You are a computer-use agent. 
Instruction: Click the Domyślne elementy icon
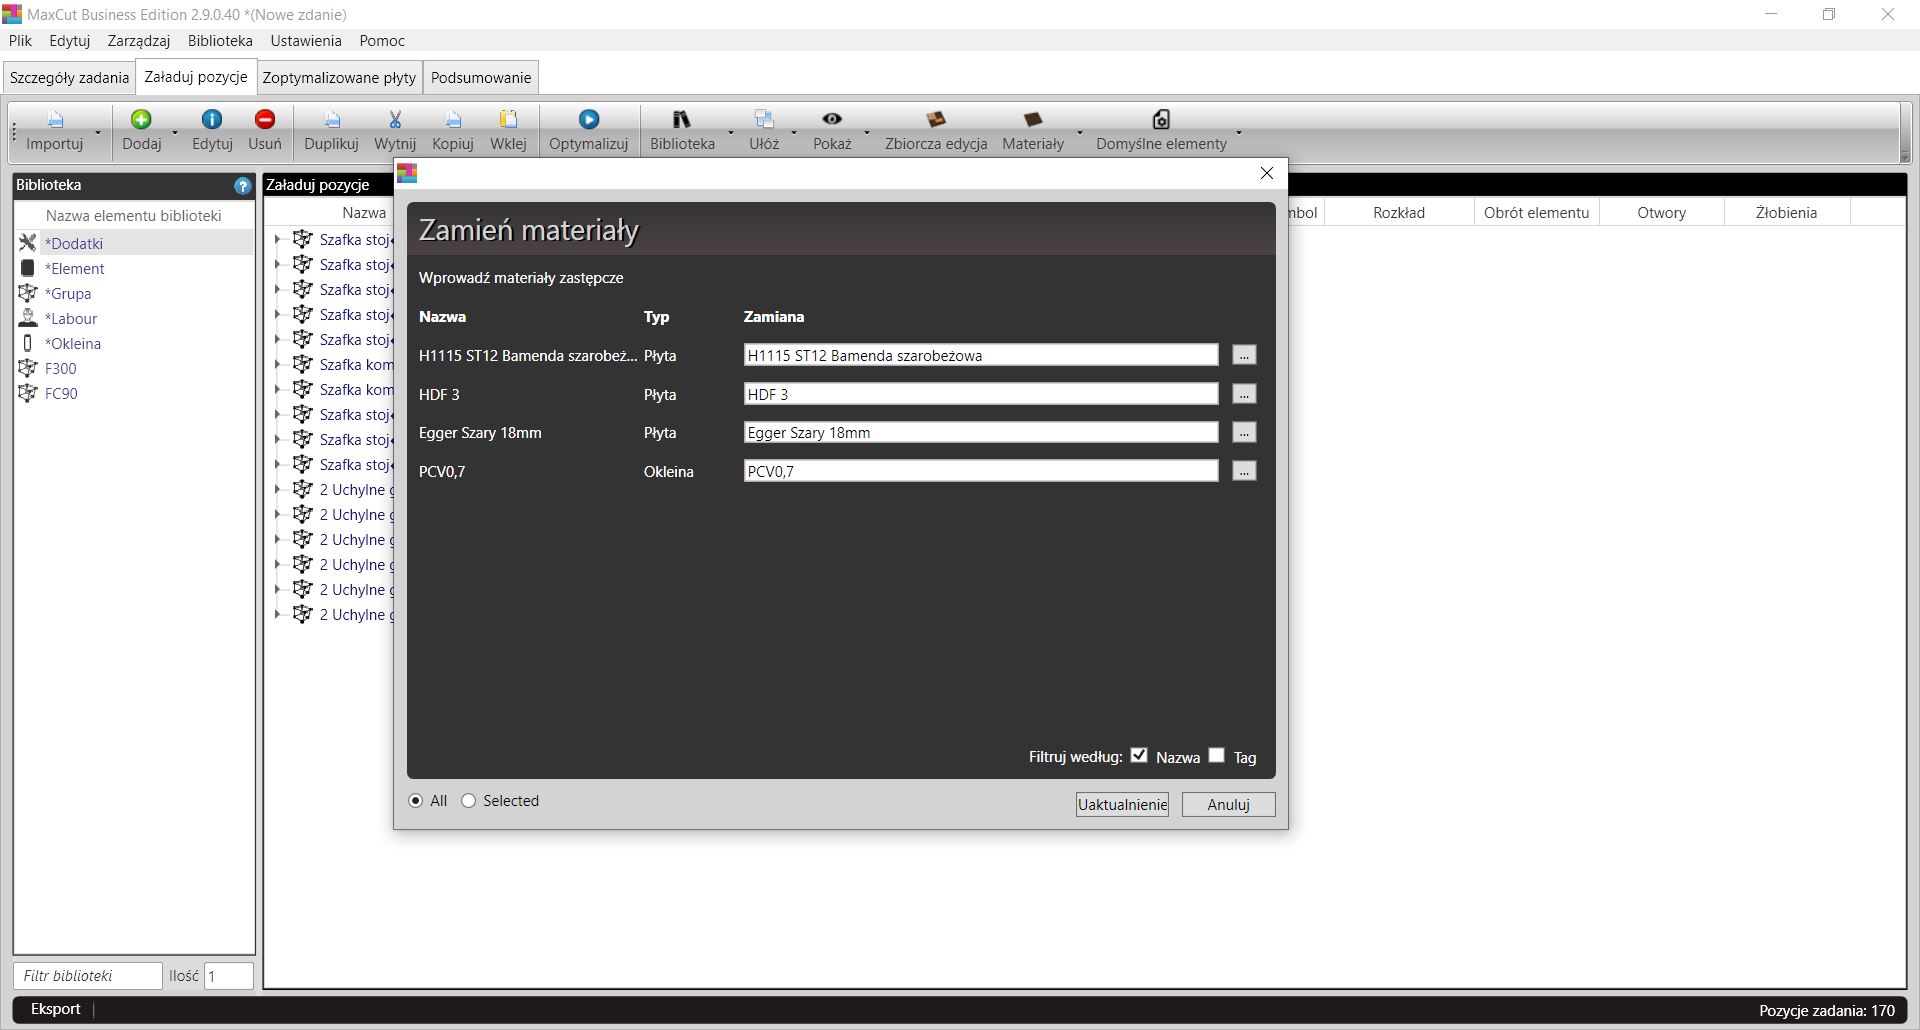click(x=1160, y=120)
